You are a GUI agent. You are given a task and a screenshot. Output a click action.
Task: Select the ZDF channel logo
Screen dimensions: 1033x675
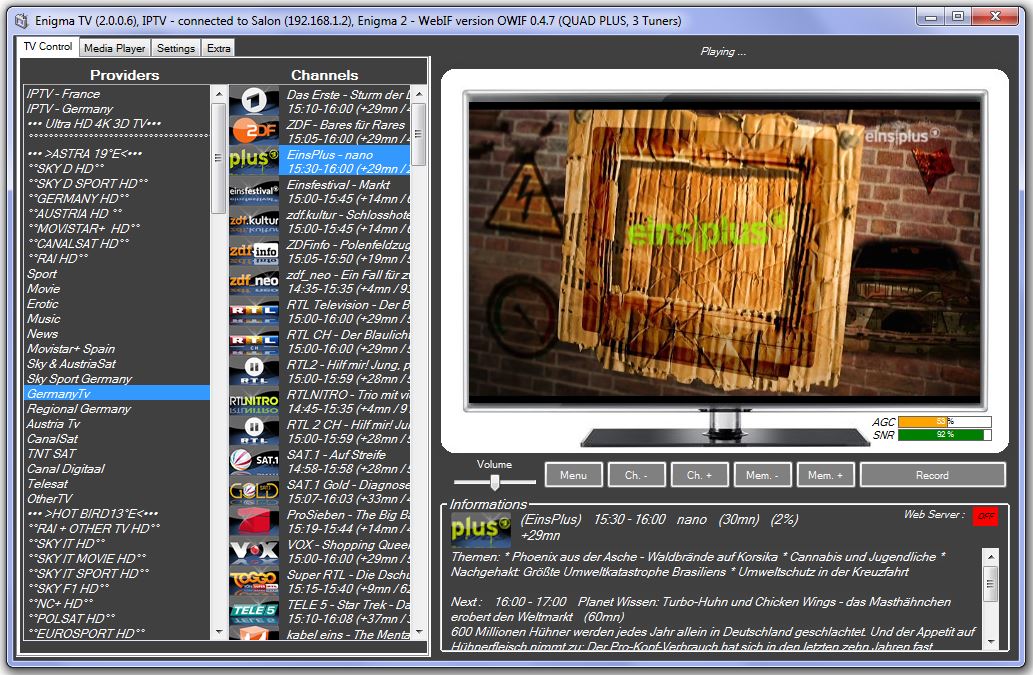[254, 131]
